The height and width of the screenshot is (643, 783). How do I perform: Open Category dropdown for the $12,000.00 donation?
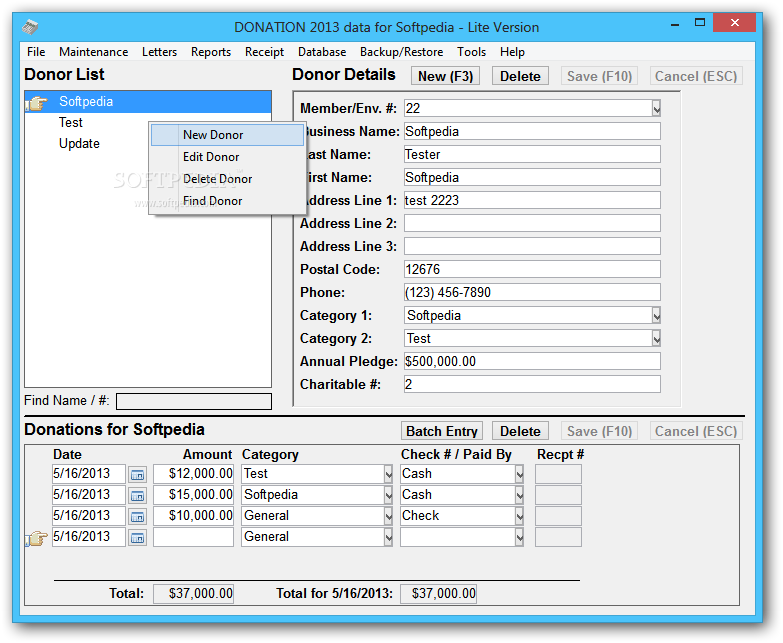point(389,474)
